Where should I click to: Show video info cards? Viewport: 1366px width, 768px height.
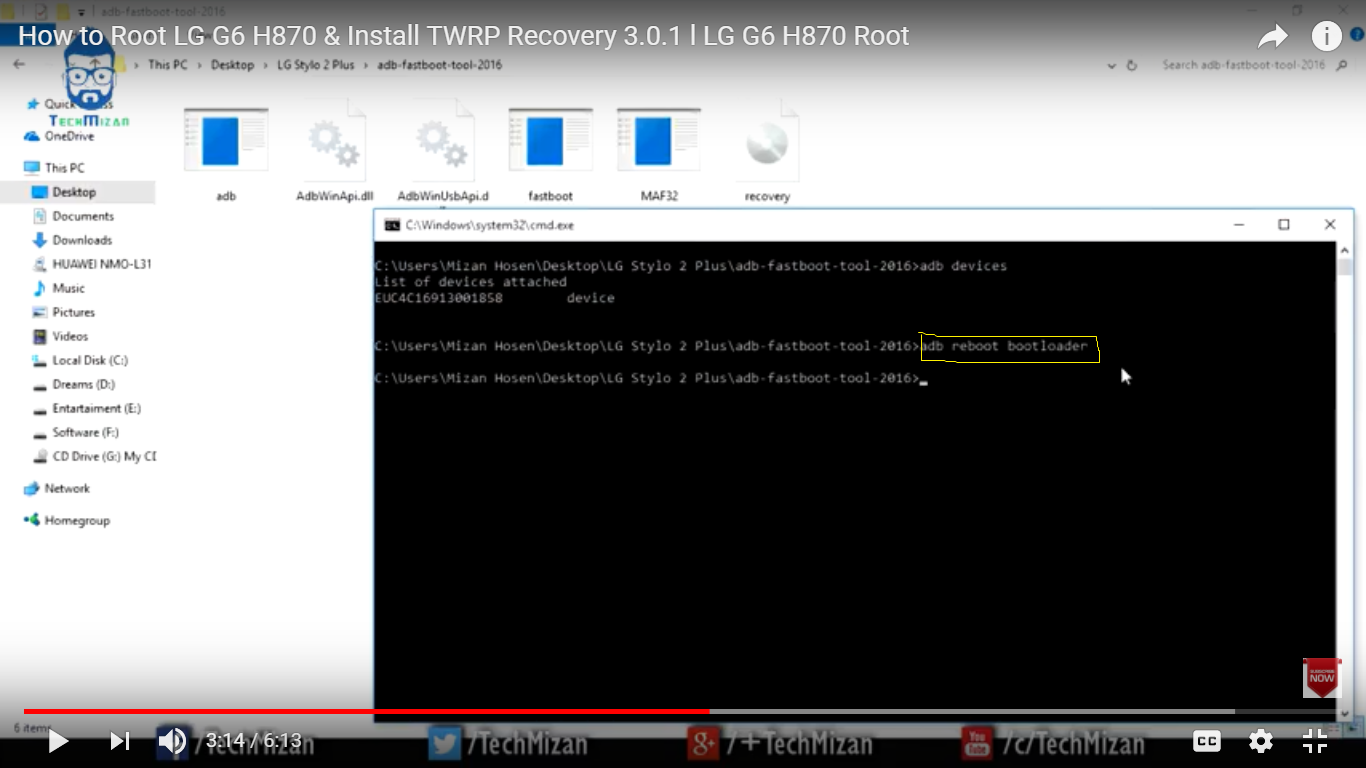pos(1326,37)
